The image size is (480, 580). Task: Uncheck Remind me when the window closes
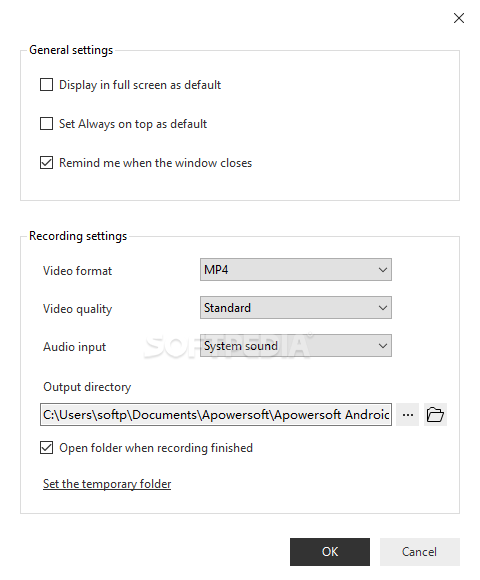[x=46, y=163]
